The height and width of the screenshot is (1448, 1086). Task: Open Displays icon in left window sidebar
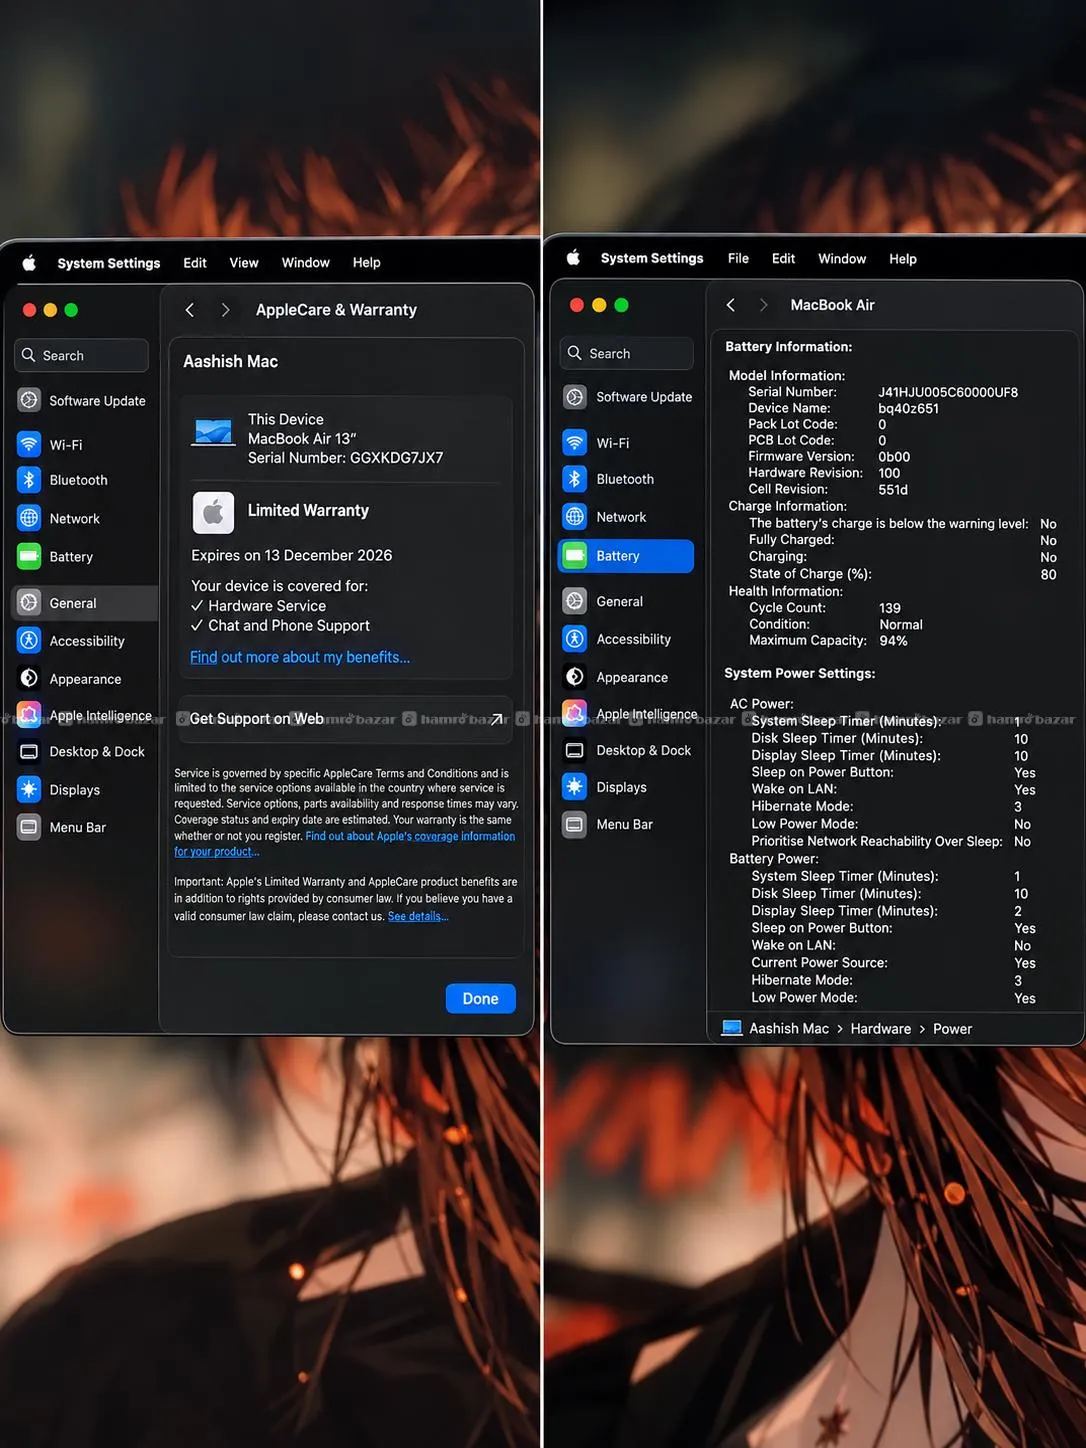point(29,789)
